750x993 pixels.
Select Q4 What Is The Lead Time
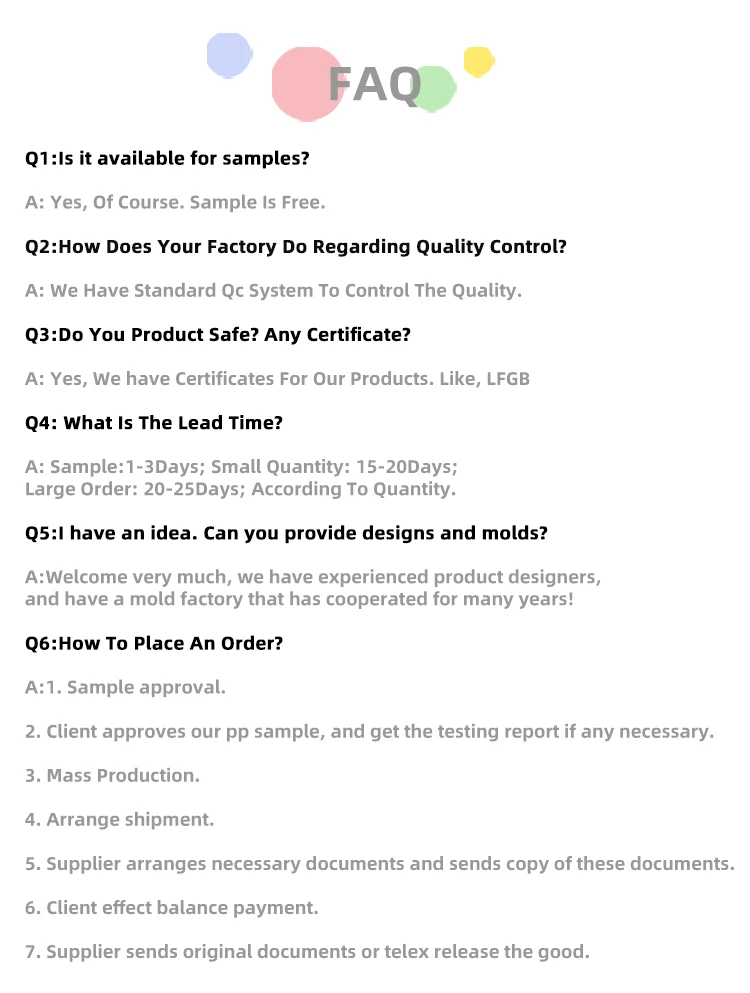click(x=154, y=422)
